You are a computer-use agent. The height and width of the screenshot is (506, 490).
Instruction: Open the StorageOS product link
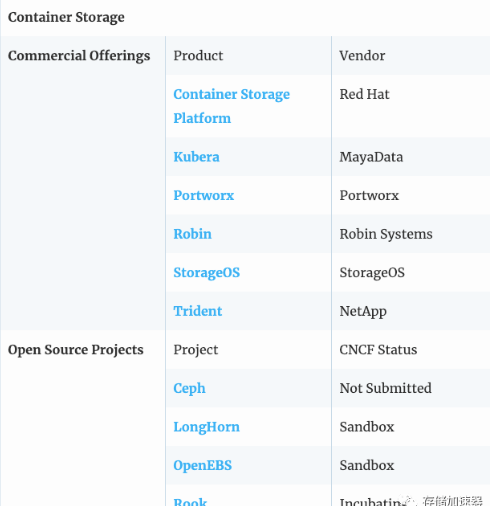[x=207, y=273]
